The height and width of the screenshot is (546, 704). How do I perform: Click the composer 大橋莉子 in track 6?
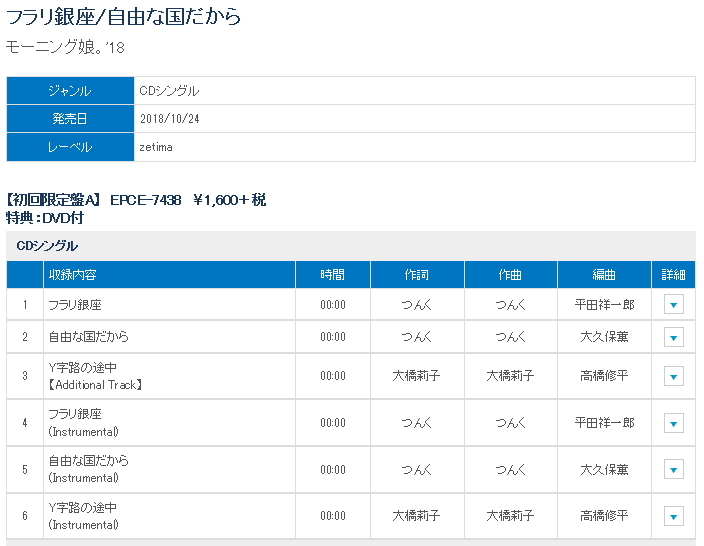tap(510, 516)
